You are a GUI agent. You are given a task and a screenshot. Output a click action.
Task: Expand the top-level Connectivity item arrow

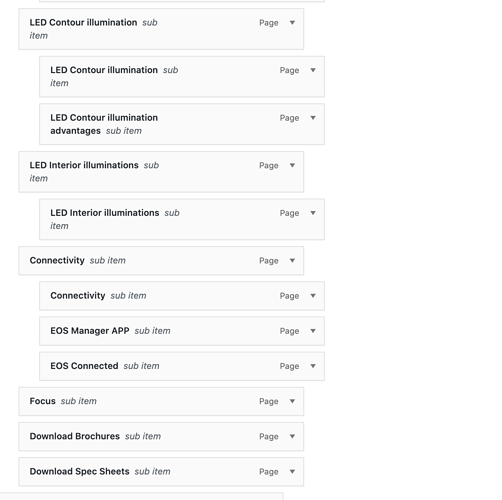click(x=292, y=261)
